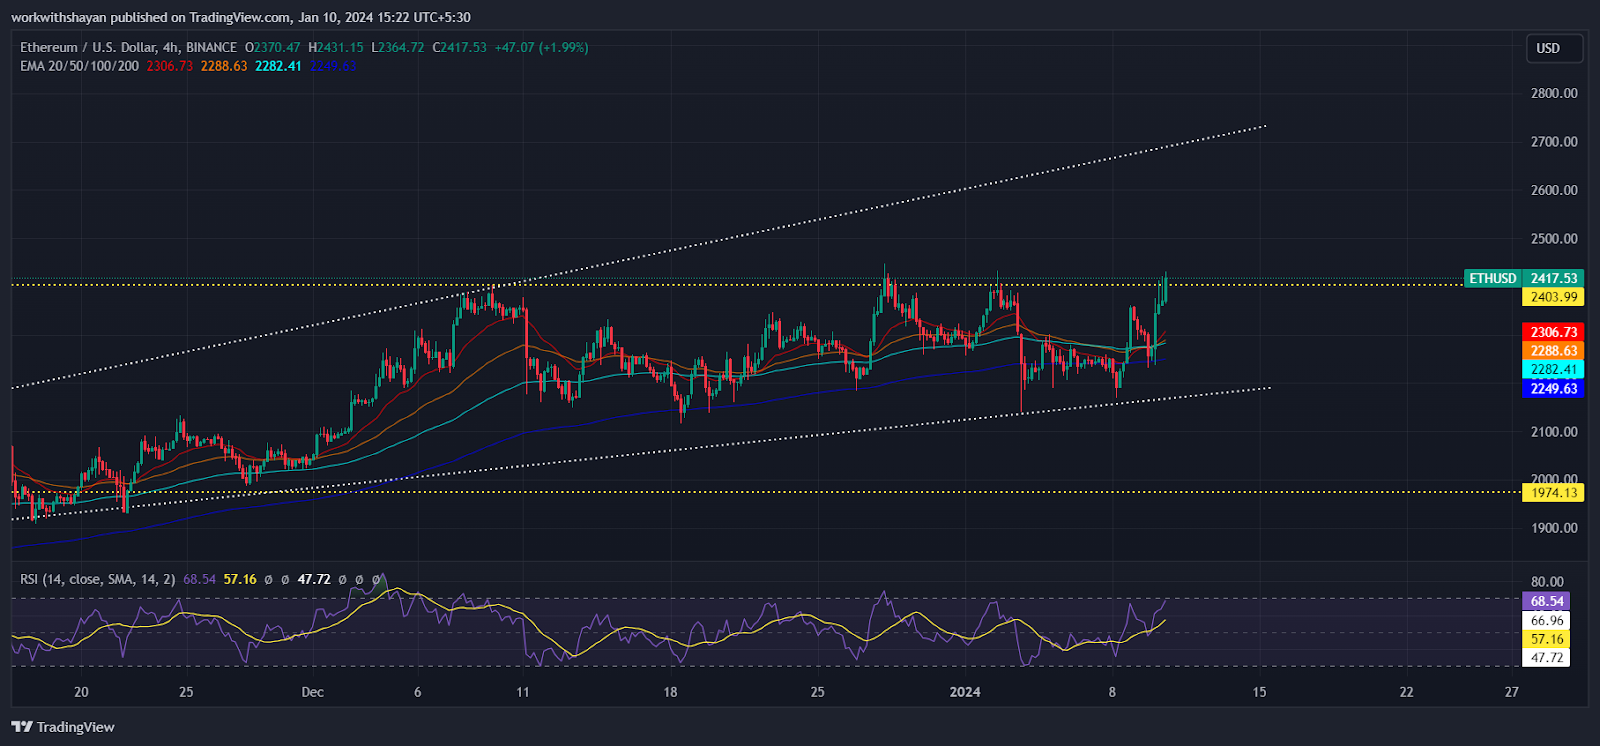1600x746 pixels.
Task: Click the purple 68.54 RSI value tag
Action: tap(1546, 601)
